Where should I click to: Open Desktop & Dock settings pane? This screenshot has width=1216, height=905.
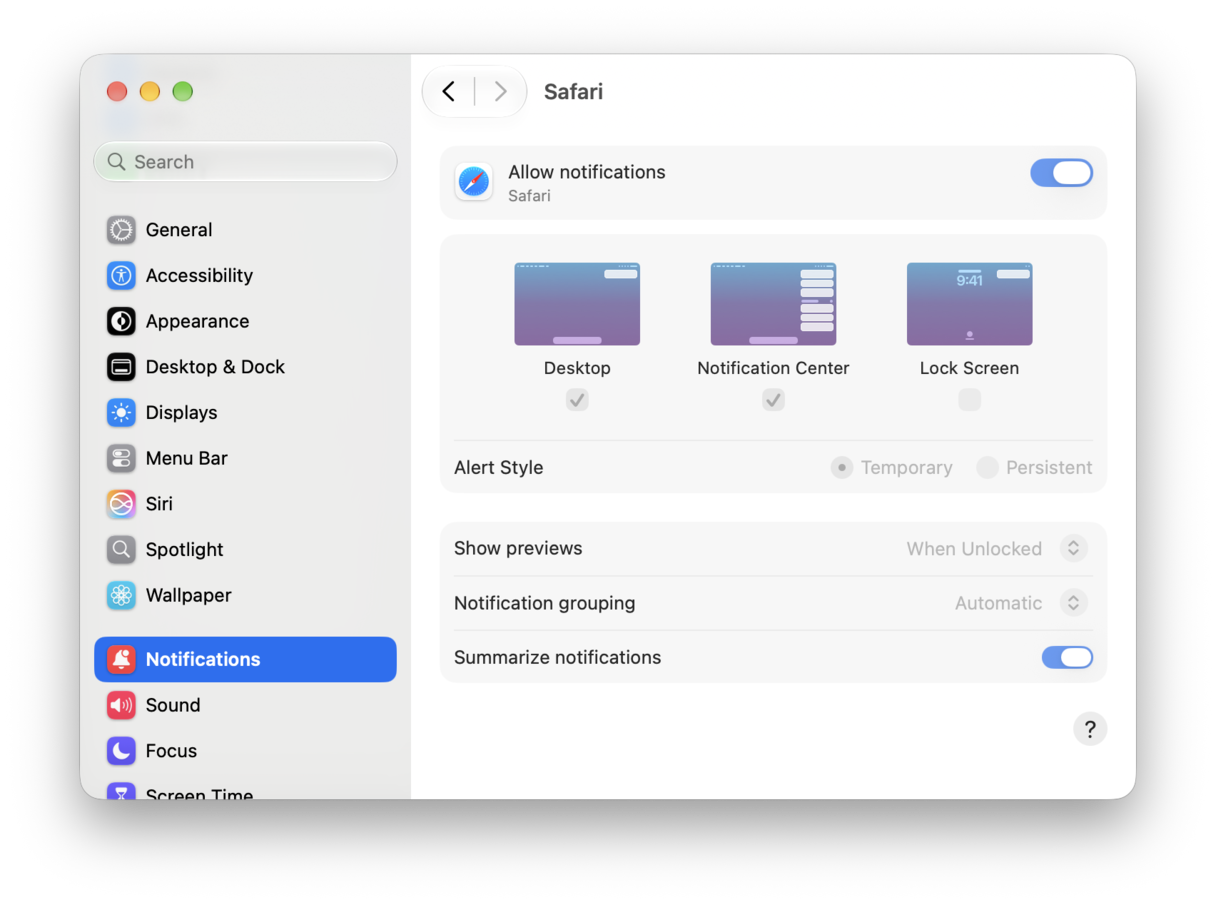click(x=245, y=367)
